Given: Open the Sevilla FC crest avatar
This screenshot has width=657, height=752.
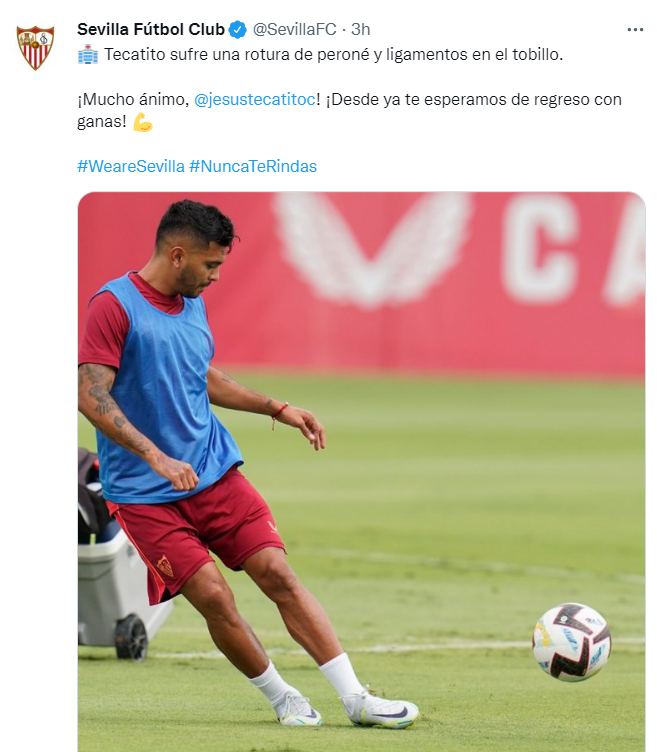Looking at the screenshot, I should (35, 47).
